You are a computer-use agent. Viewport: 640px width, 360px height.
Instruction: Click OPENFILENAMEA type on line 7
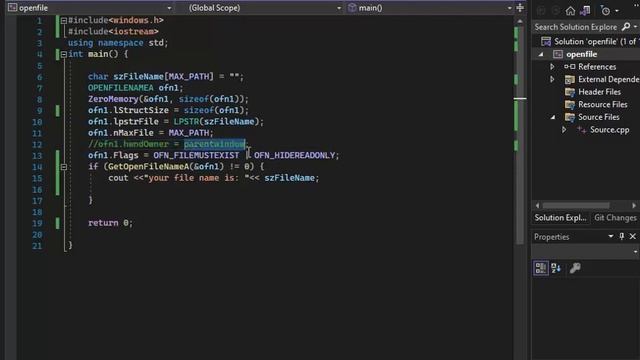121,88
